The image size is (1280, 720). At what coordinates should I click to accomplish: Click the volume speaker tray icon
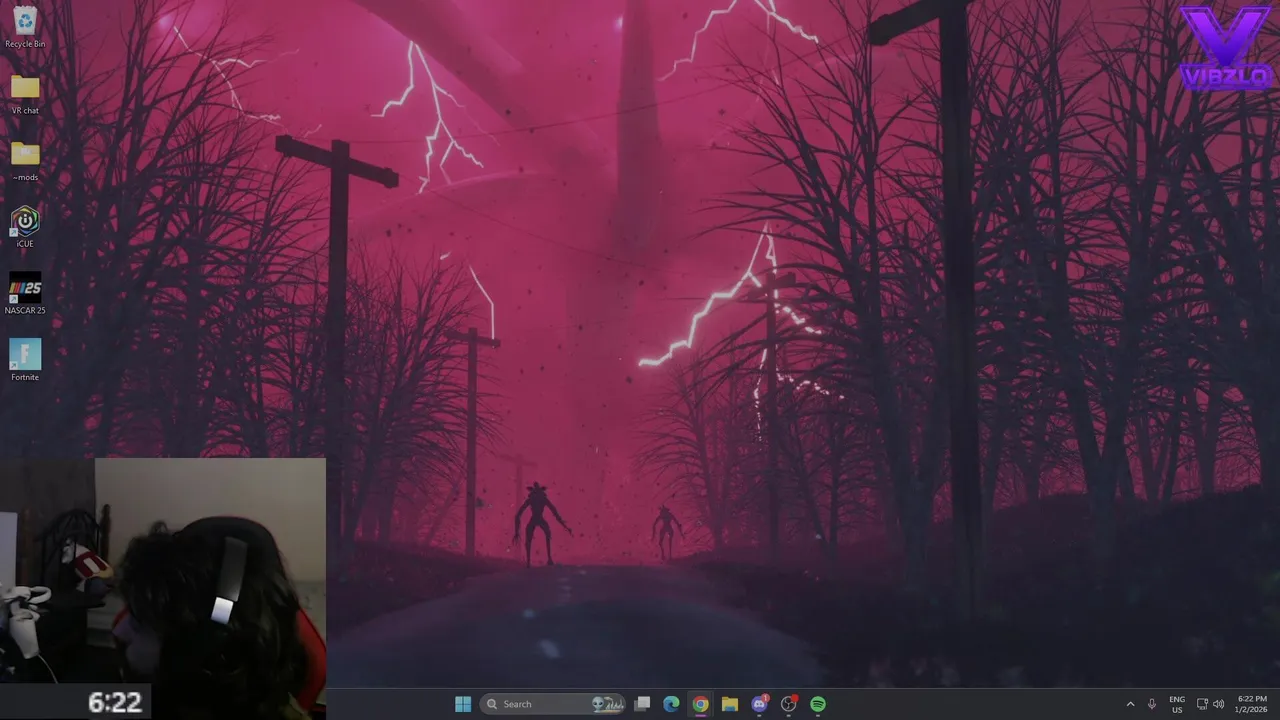coord(1218,704)
